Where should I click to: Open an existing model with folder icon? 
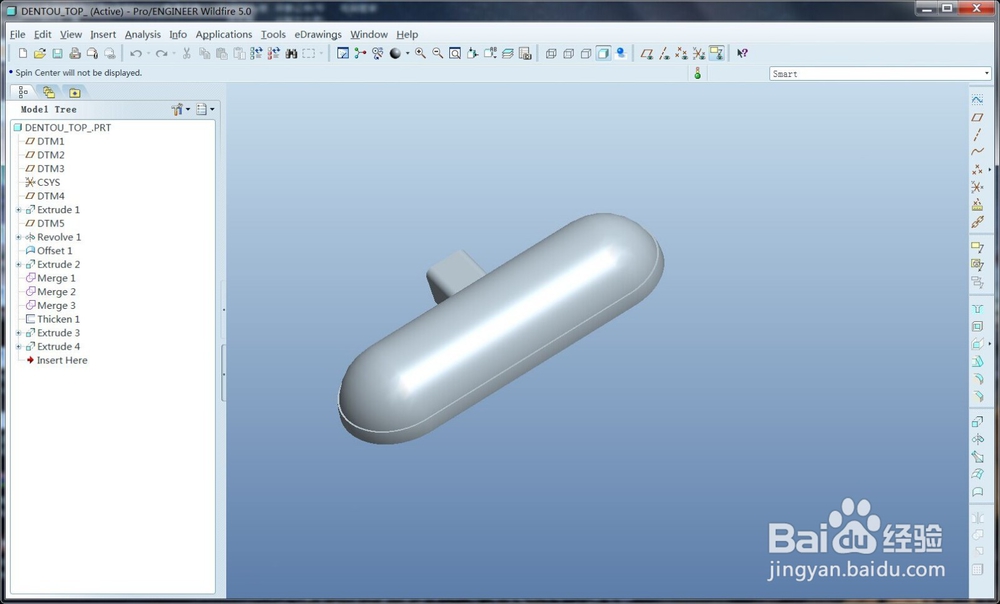(x=40, y=54)
